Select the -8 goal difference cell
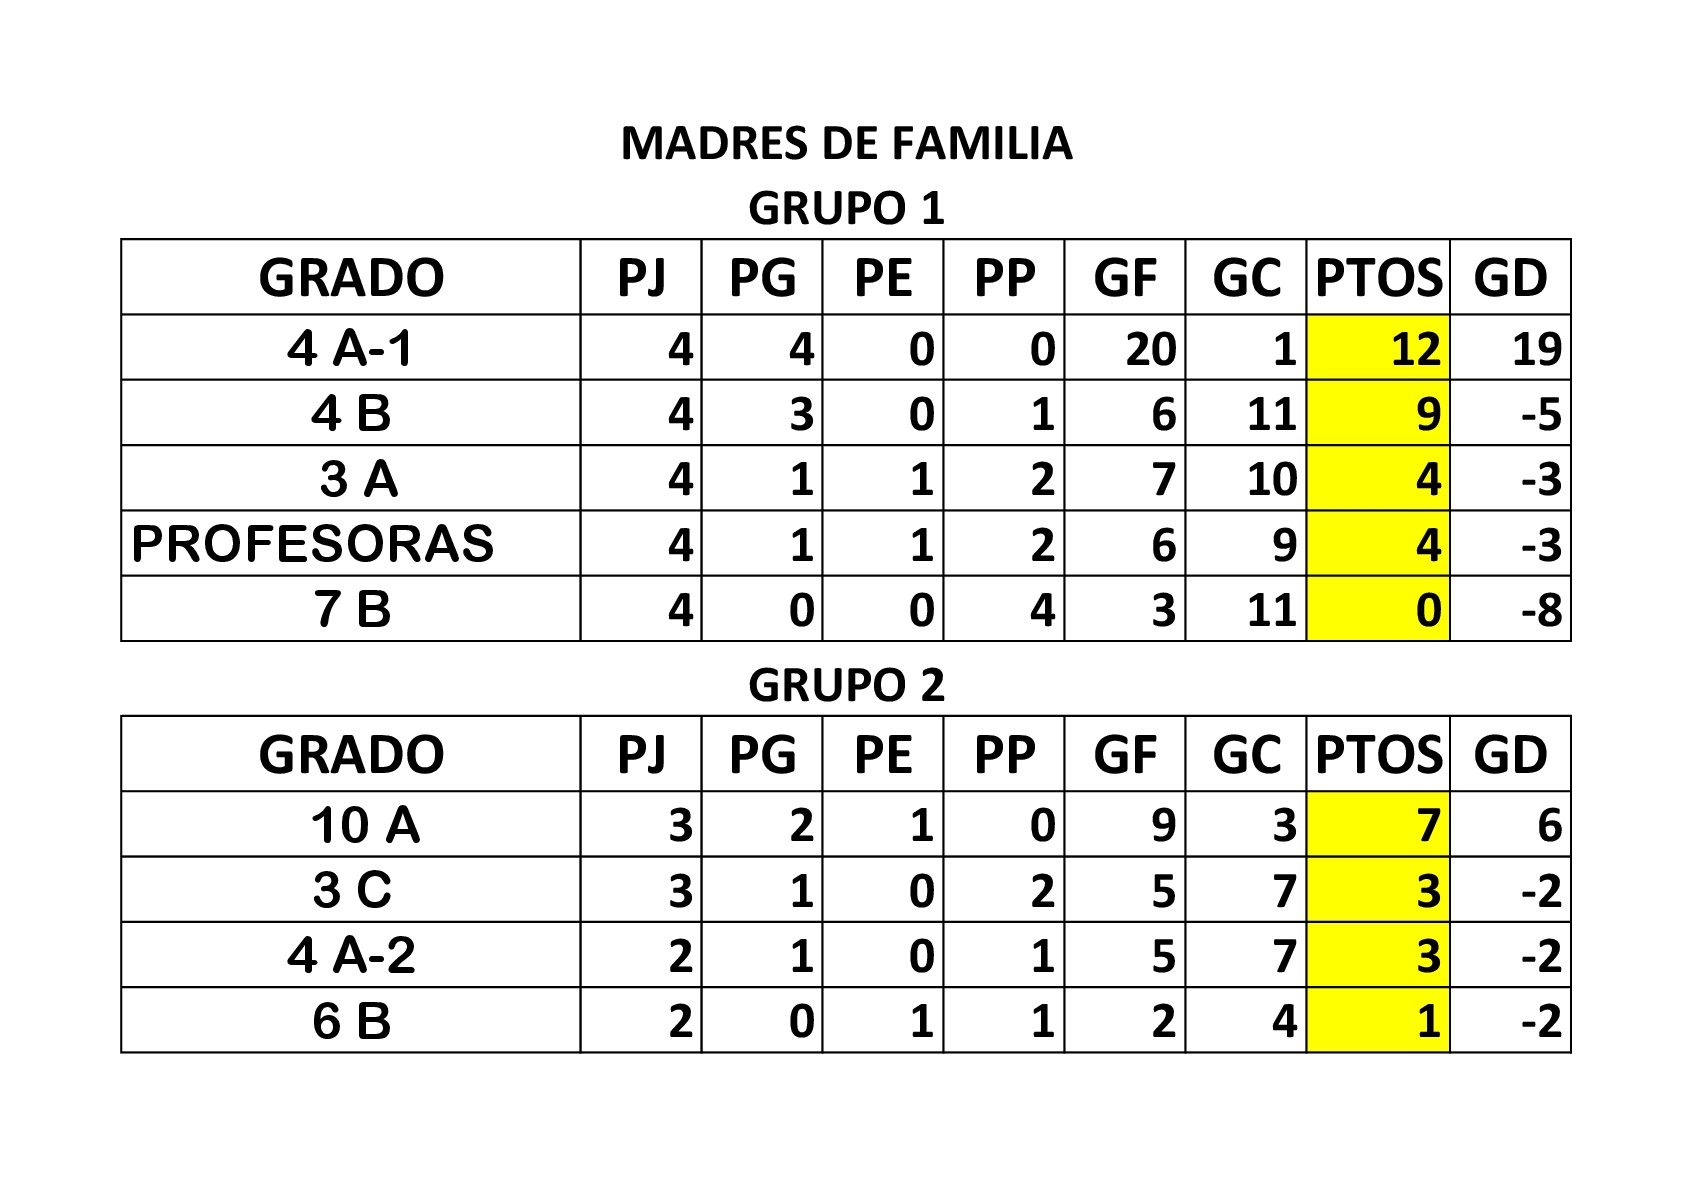Viewport: 1684px width, 1190px height. coord(1510,609)
